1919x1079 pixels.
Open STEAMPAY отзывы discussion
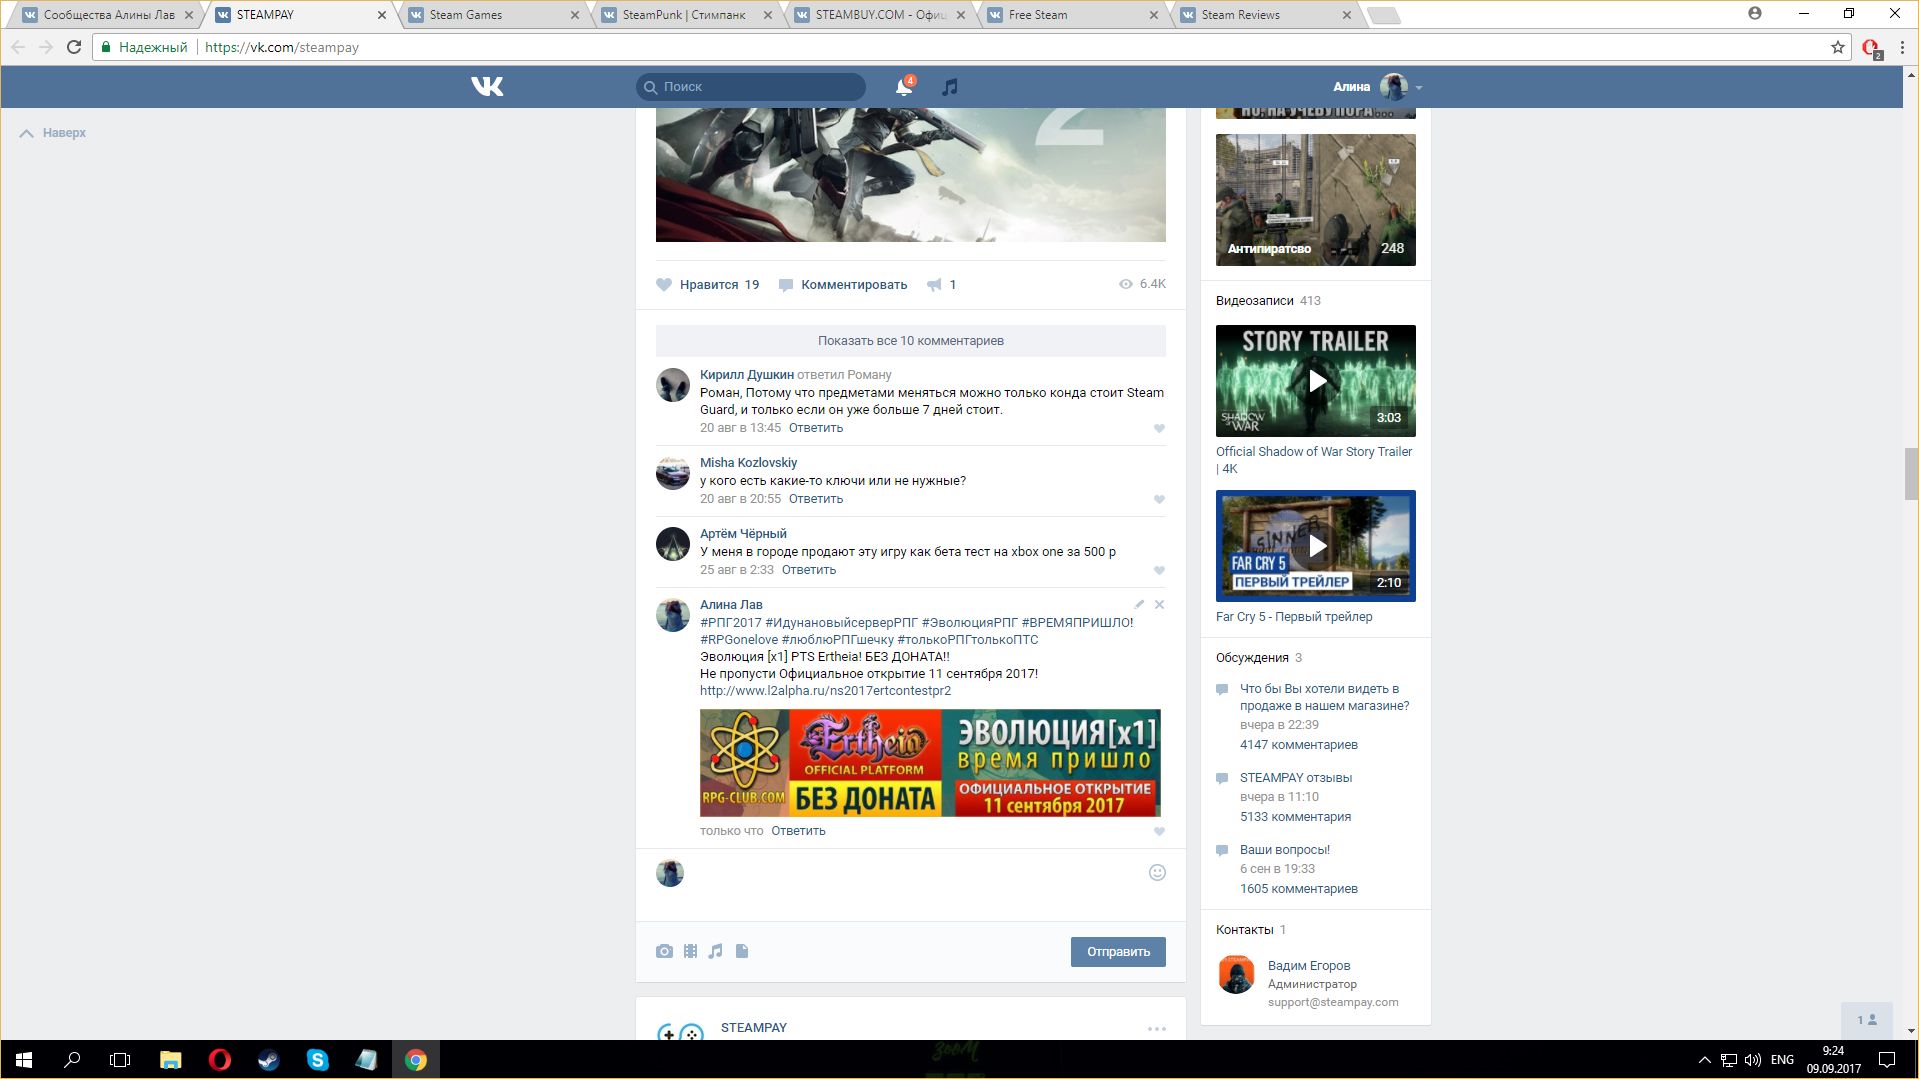tap(1296, 778)
